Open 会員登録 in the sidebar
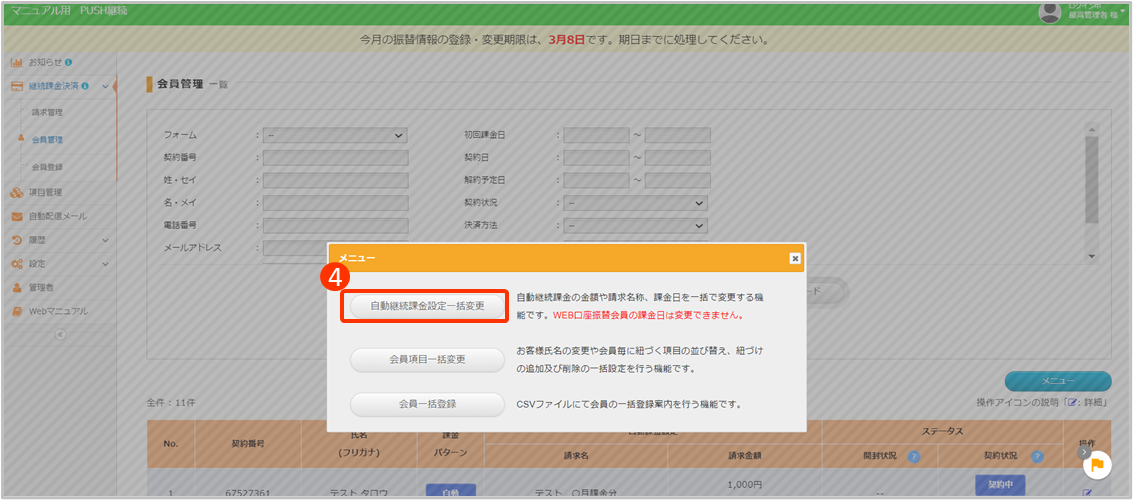The height and width of the screenshot is (500, 1133). pyautogui.click(x=47, y=167)
